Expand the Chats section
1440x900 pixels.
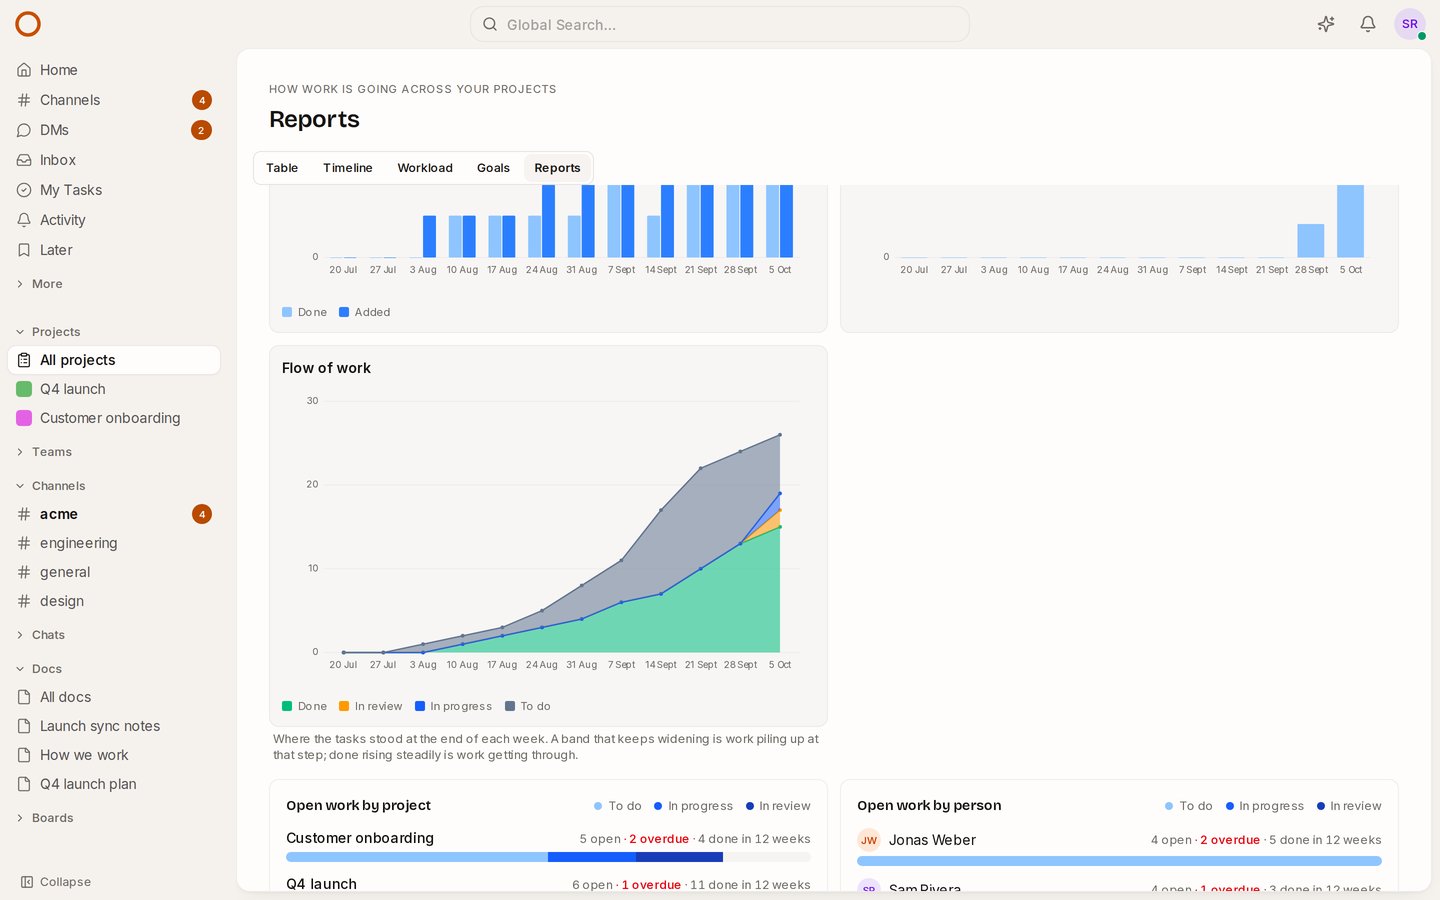click(41, 635)
